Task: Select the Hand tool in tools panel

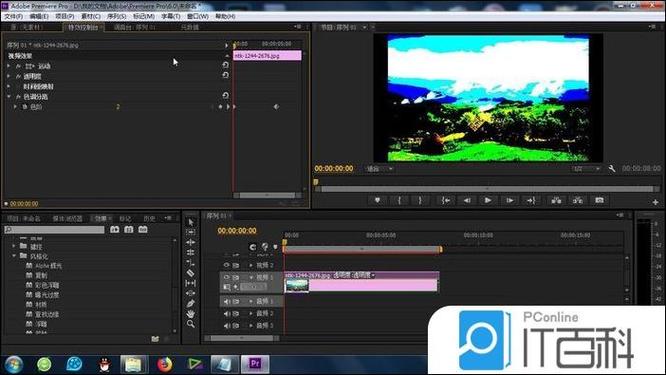Action: tap(191, 313)
